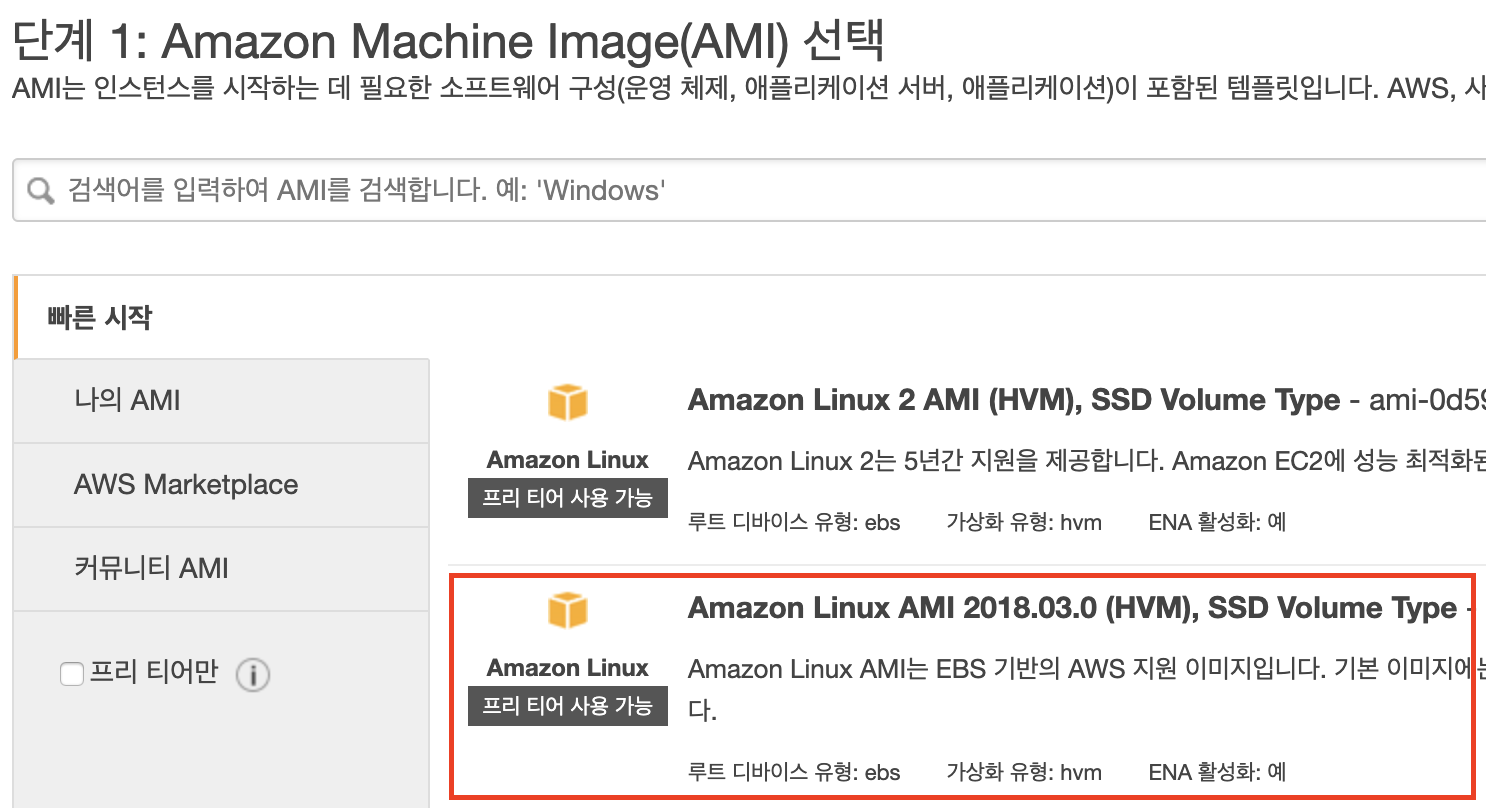
Task: Click the info icon beside 프리 티어만
Action: [253, 676]
